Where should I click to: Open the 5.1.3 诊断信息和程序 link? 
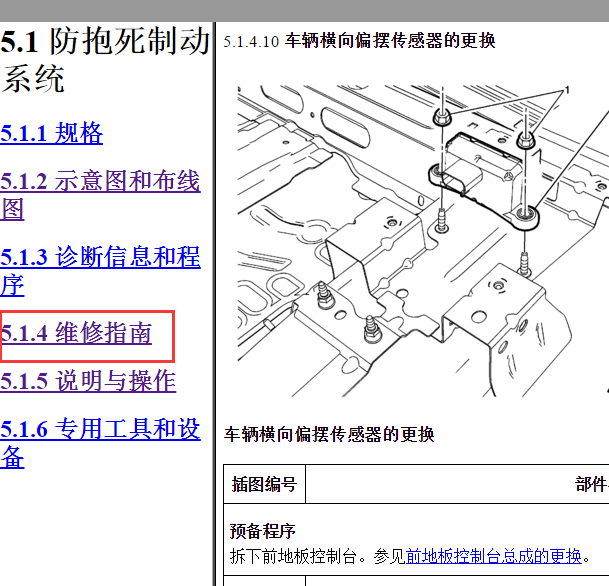coord(100,271)
